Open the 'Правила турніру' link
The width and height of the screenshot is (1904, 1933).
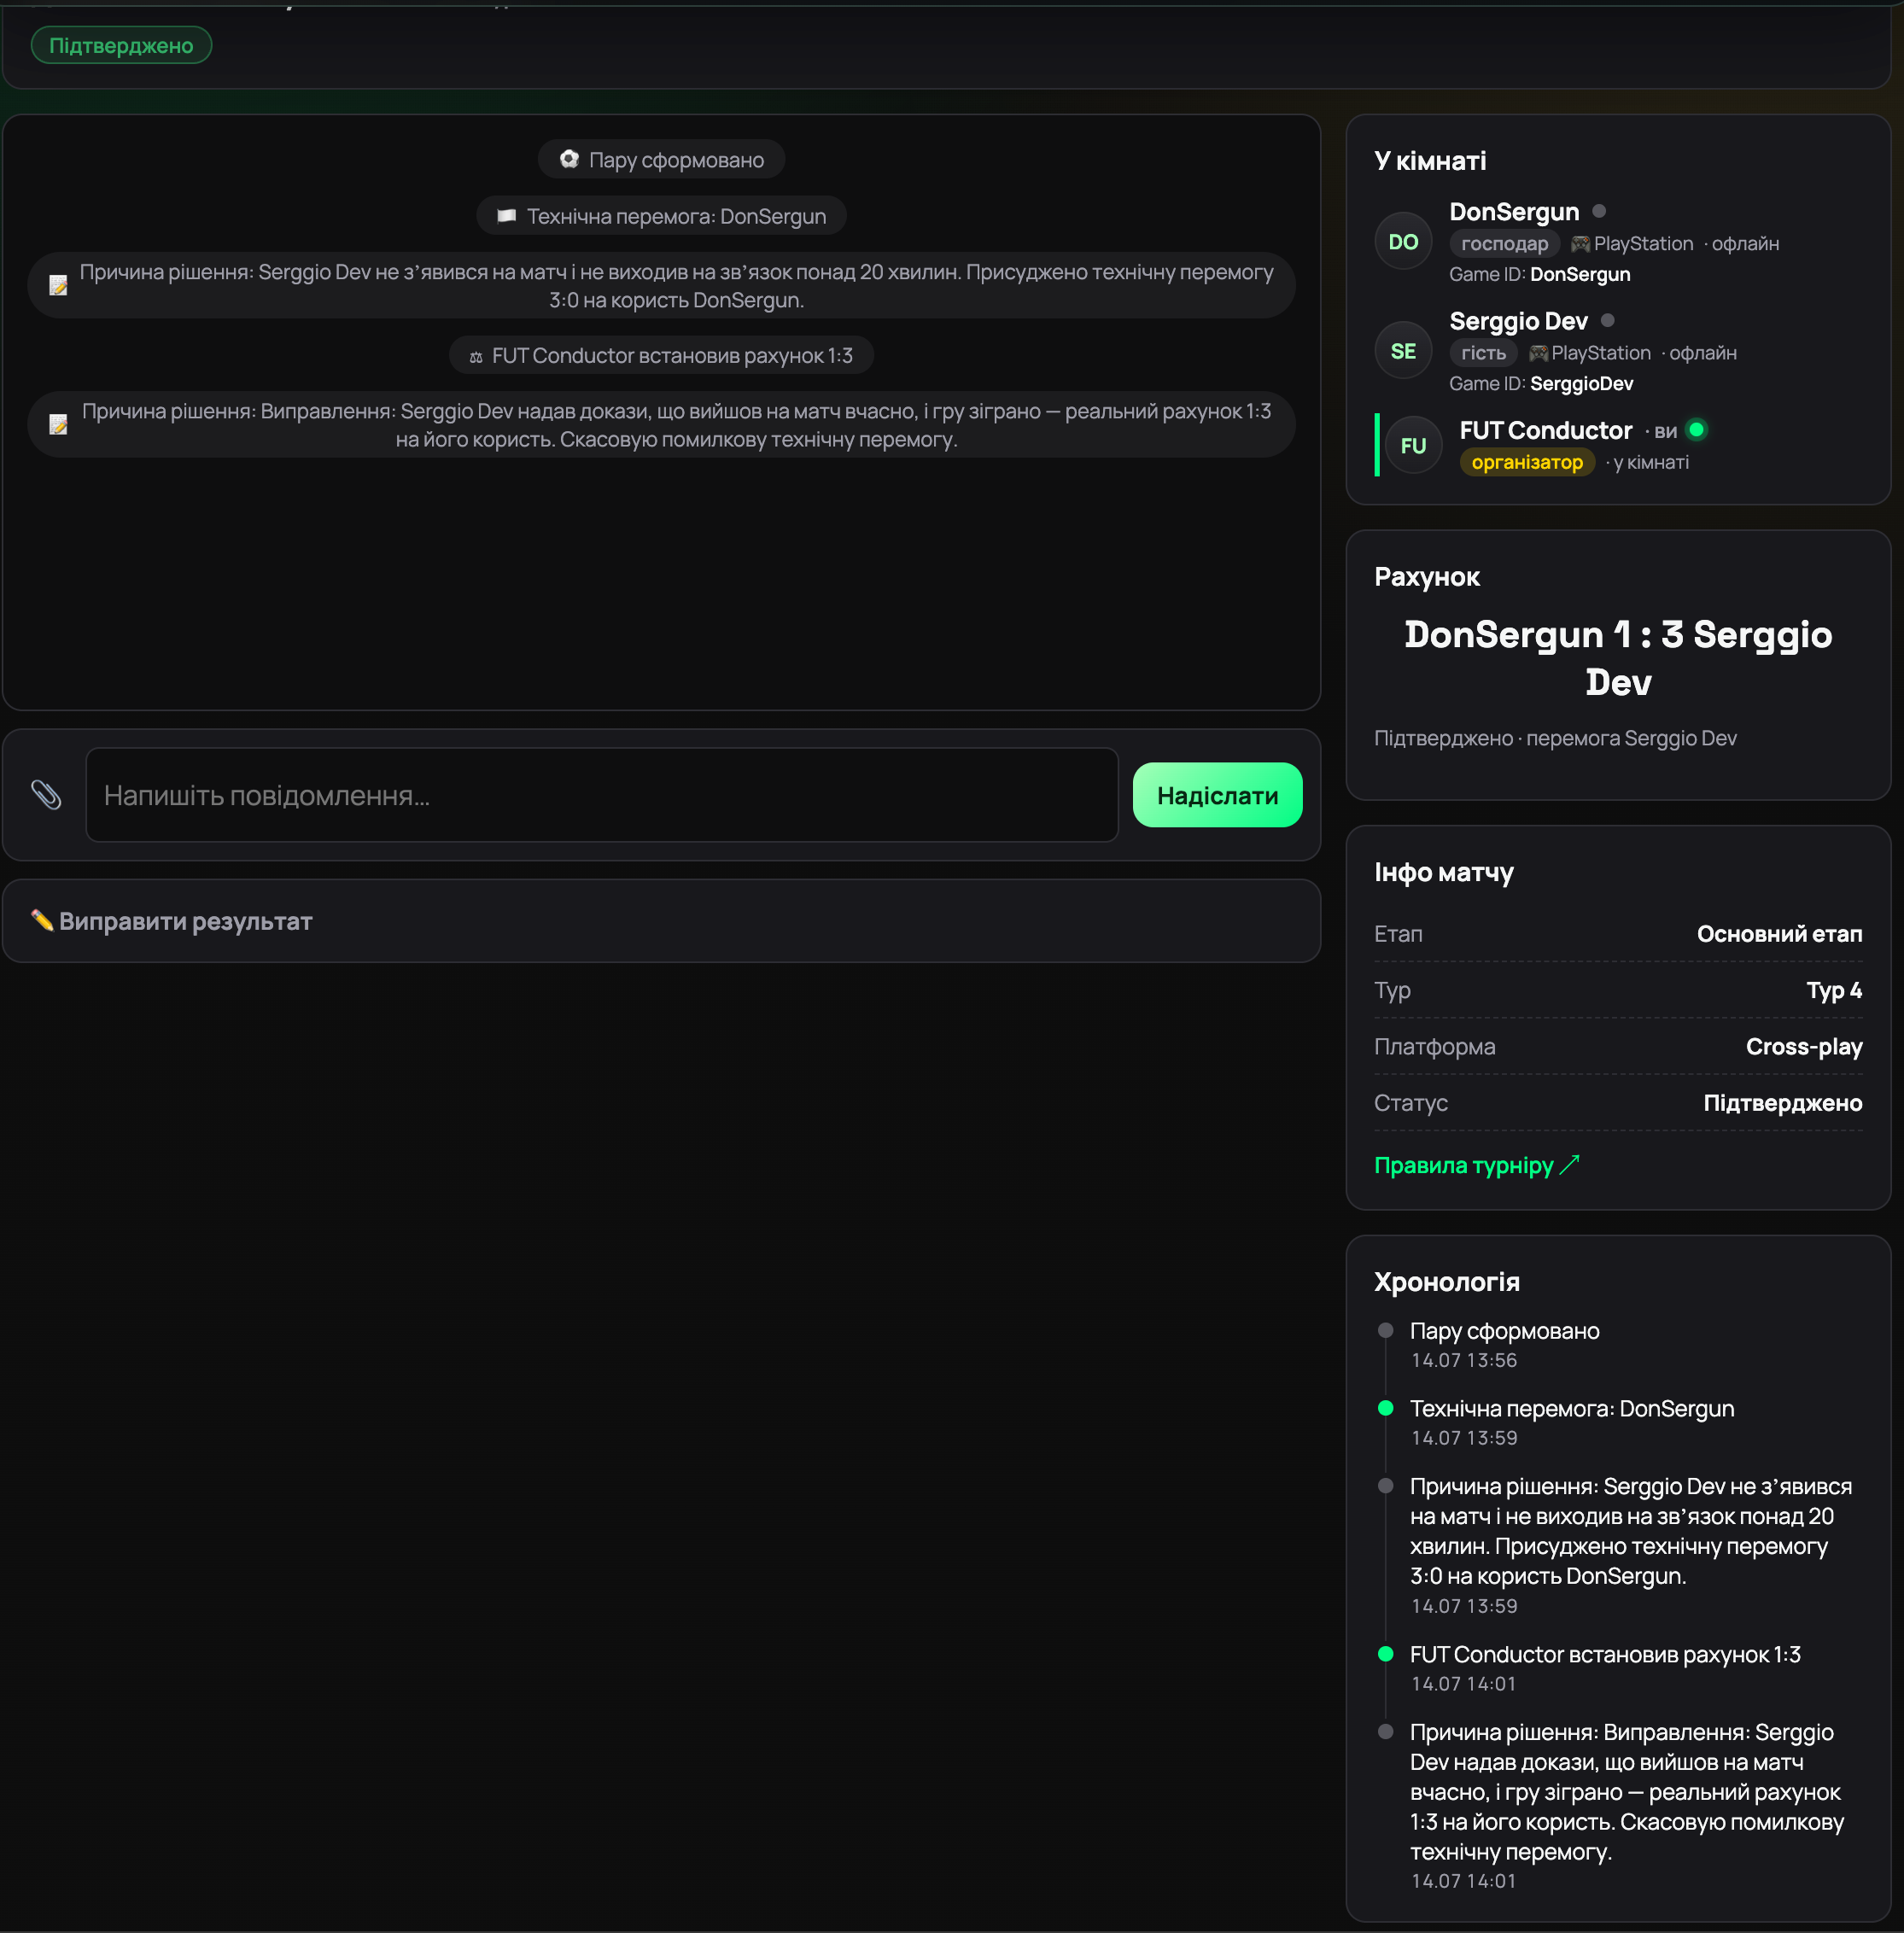coord(1476,1165)
